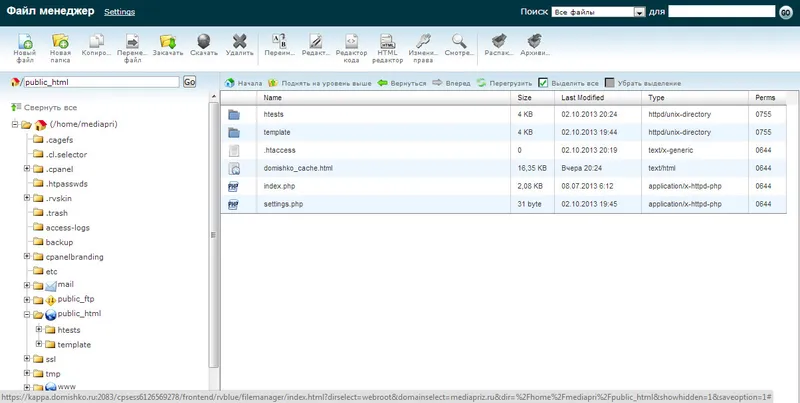Image resolution: width=800 pixels, height=403 pixels.
Task: Expand the cpanelbranding folder node
Action: tap(27, 256)
